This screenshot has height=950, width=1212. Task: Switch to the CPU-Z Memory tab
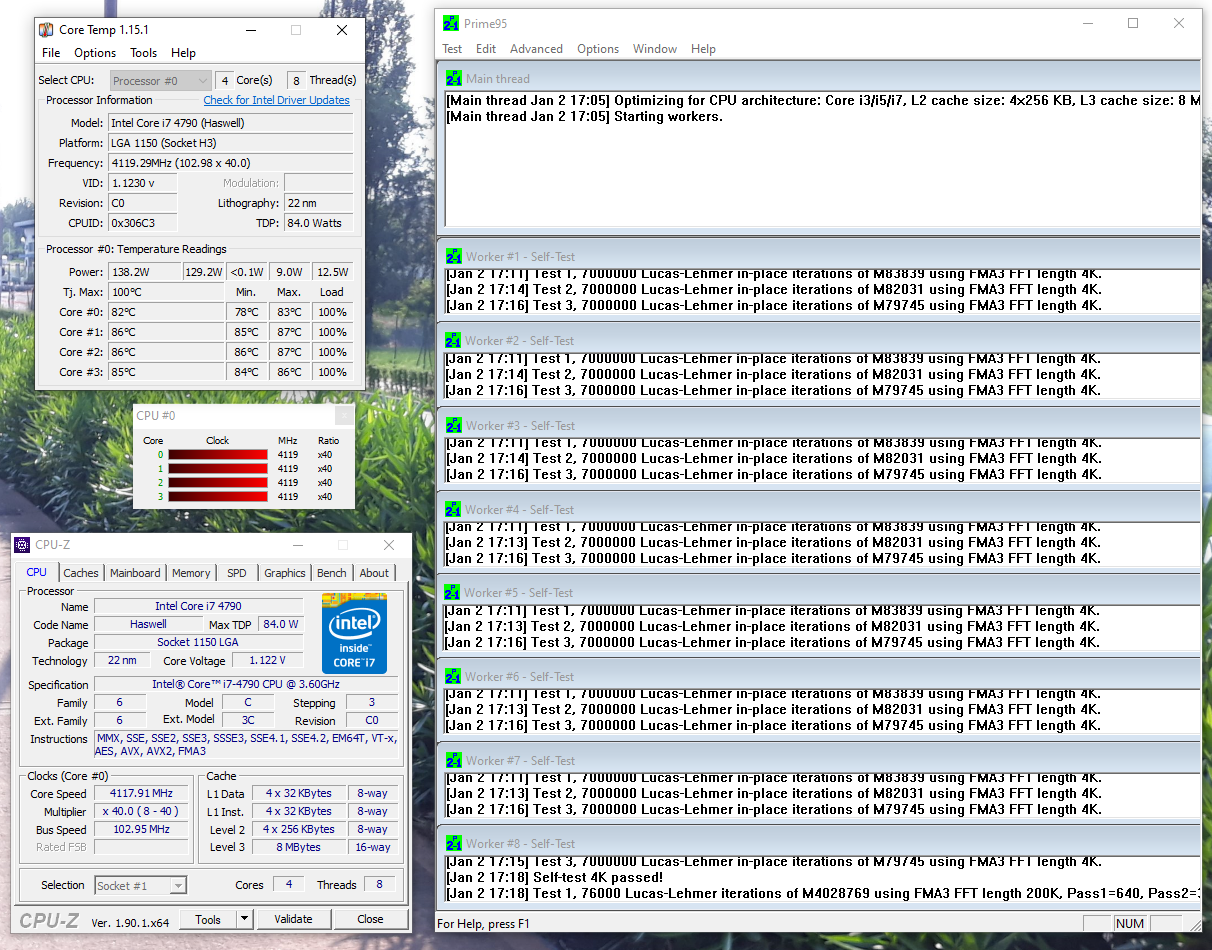tap(191, 573)
